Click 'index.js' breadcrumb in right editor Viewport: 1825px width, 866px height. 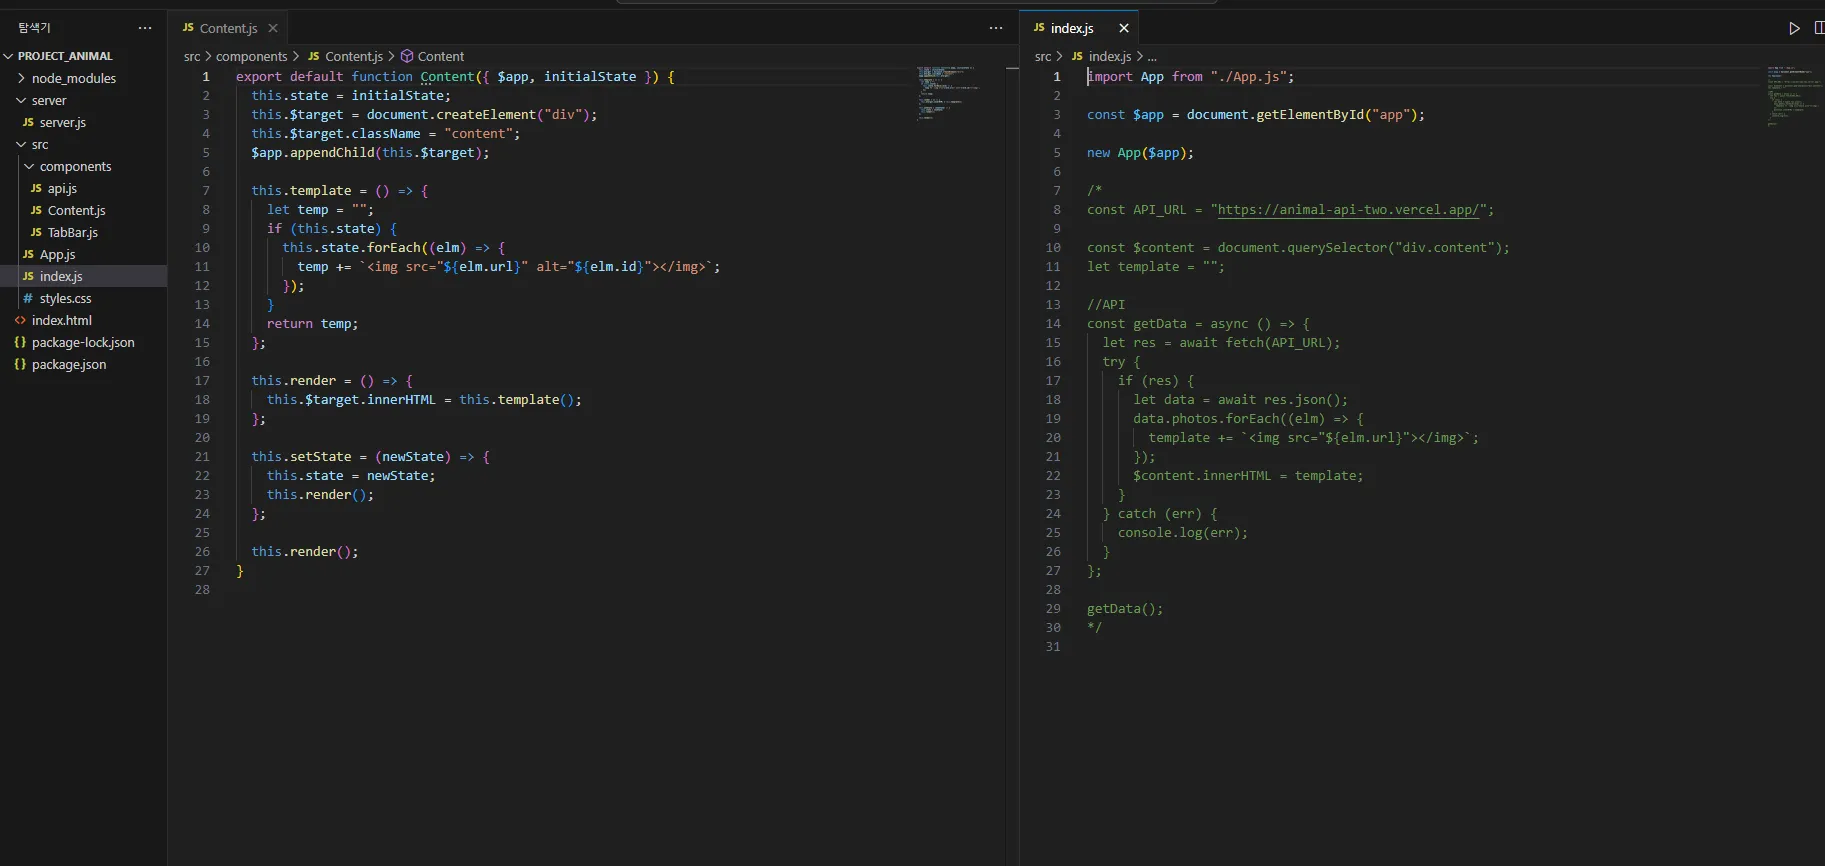1110,56
